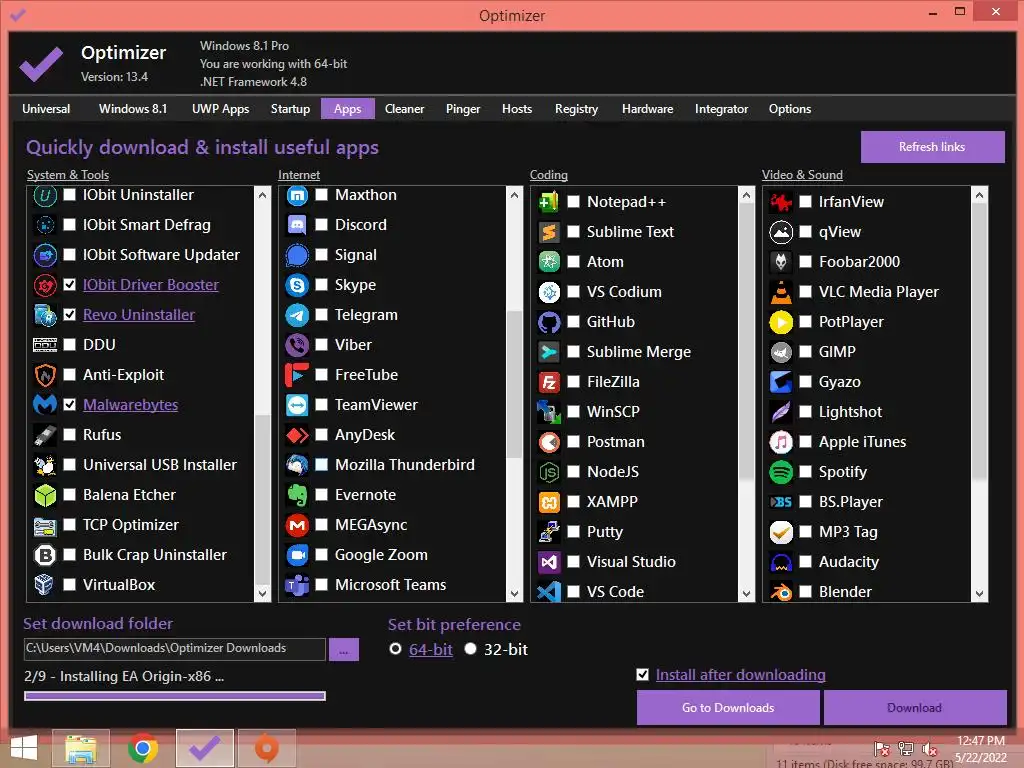Click the browse folder button
Viewport: 1024px width, 768px height.
[344, 650]
